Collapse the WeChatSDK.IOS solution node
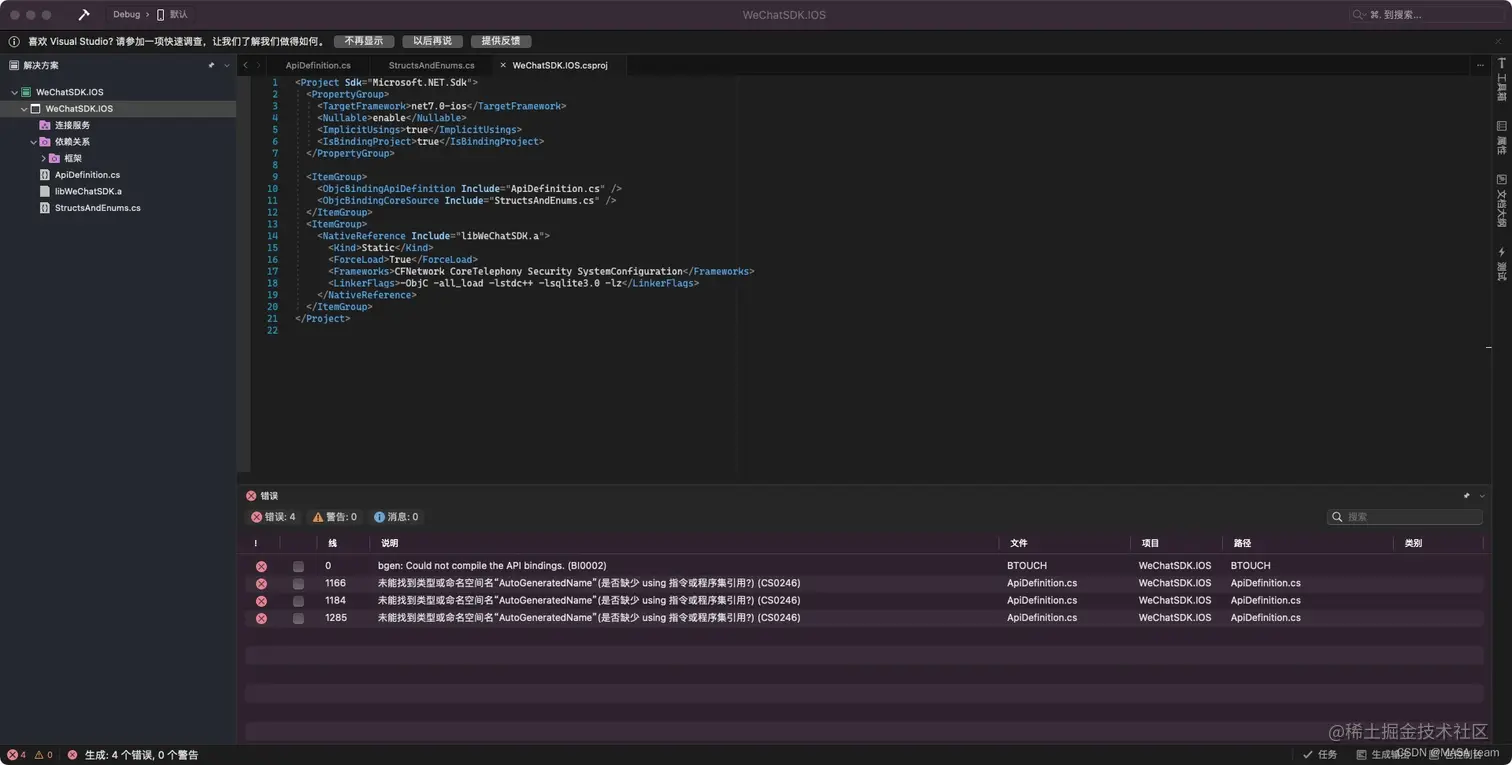Viewport: 1512px width, 765px height. click(14, 92)
